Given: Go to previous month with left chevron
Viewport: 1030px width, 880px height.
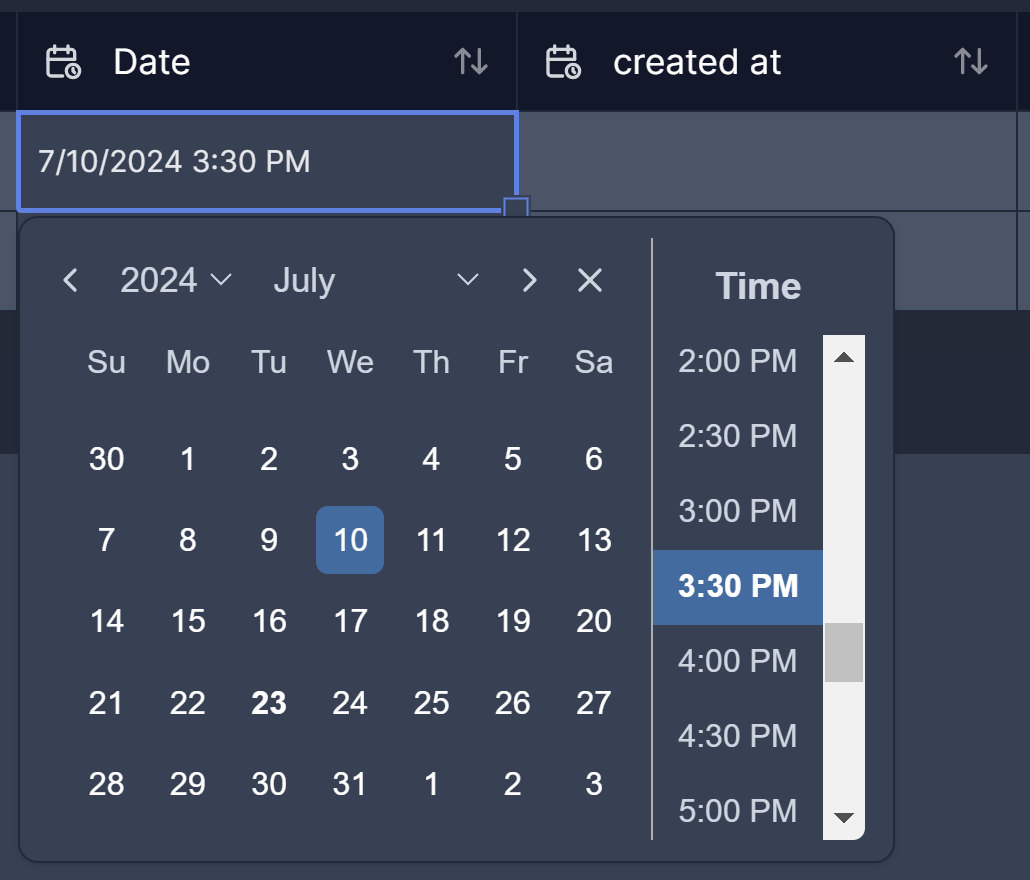Looking at the screenshot, I should coord(70,281).
